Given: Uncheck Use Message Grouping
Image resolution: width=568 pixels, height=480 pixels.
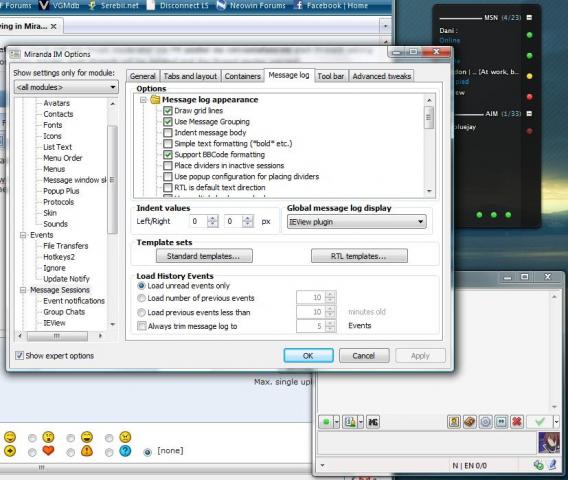Looking at the screenshot, I should 167,122.
